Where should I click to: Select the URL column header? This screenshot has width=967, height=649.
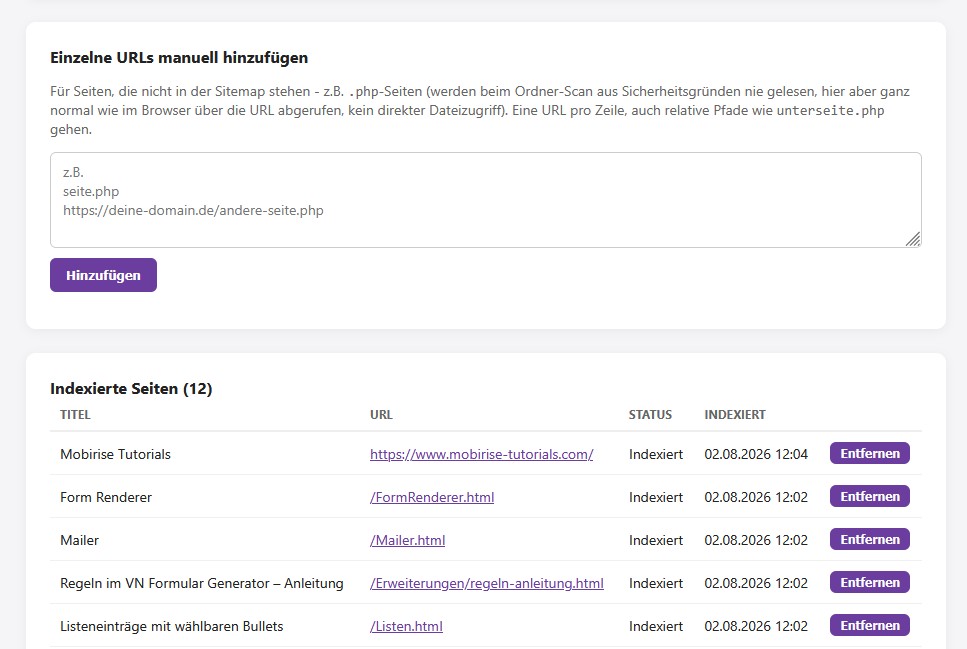381,415
